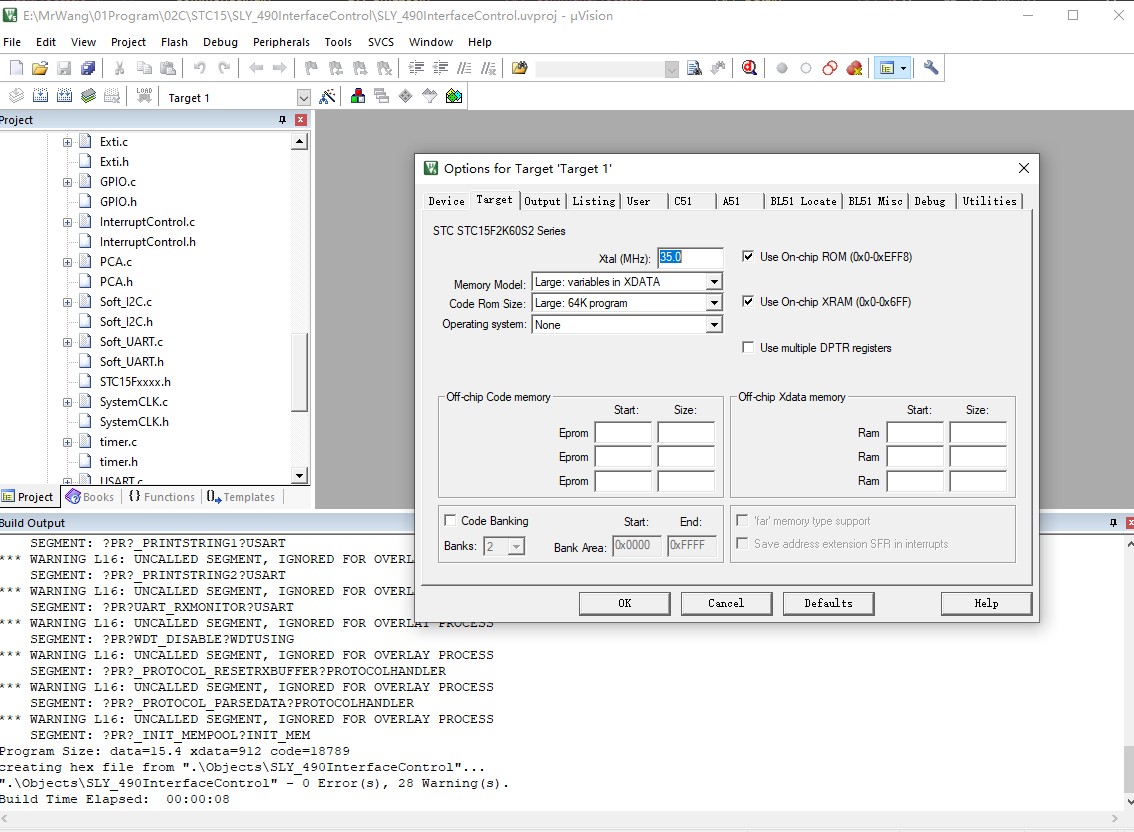Click the first Ram Size field
This screenshot has height=832, width=1134.
[978, 433]
